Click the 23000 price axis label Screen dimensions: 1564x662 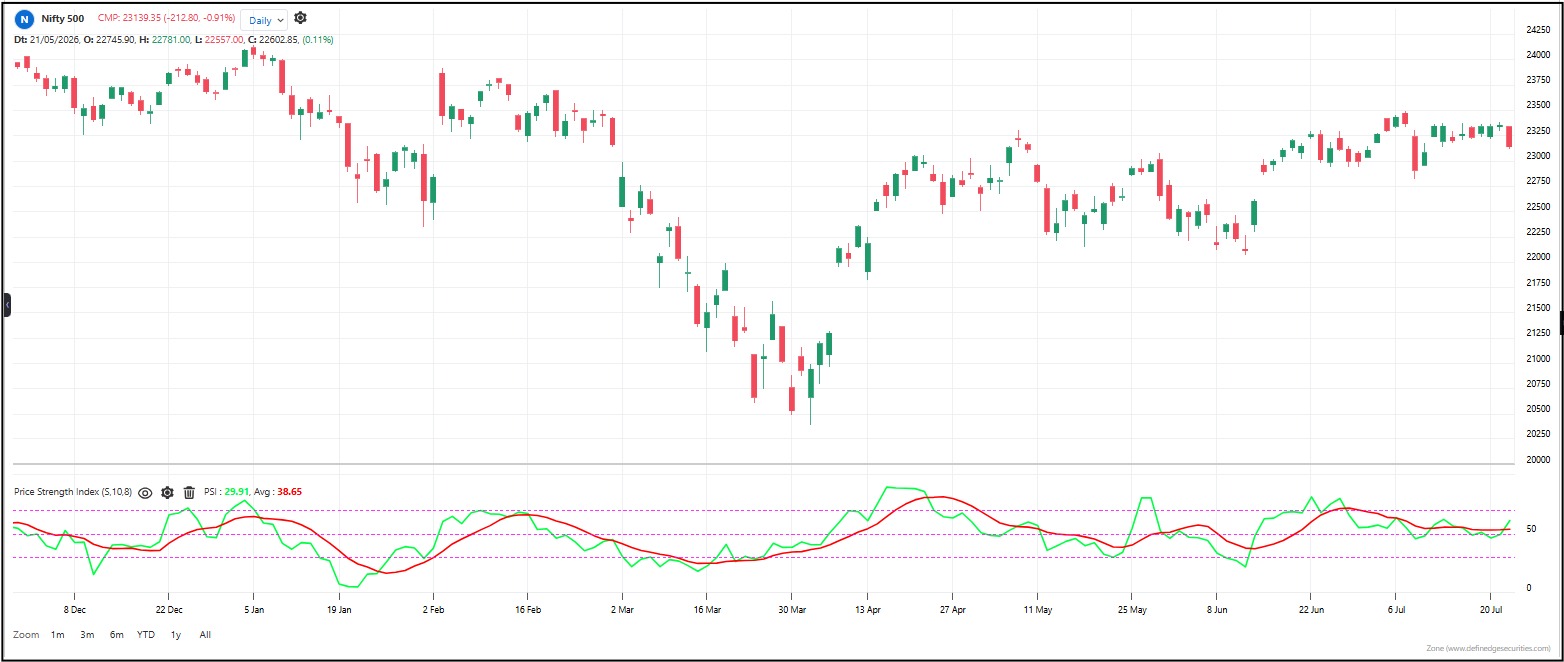(x=1537, y=156)
